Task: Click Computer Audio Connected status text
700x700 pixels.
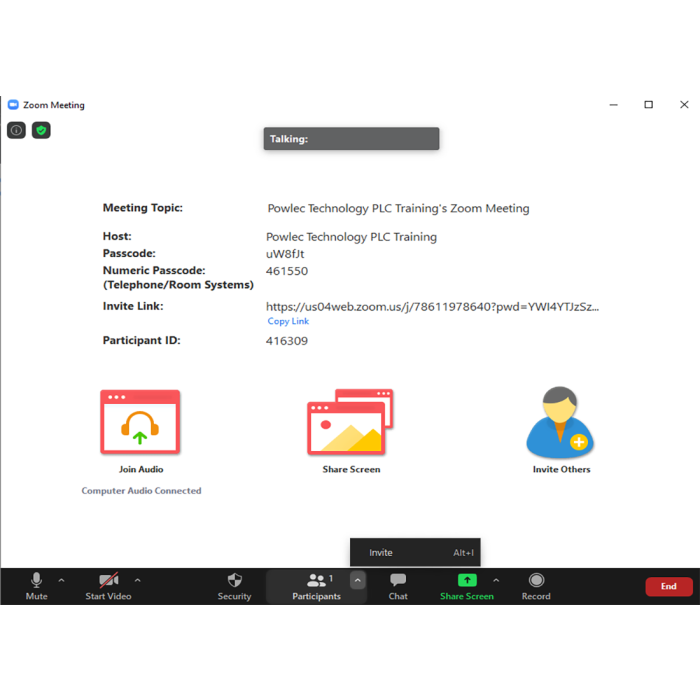Action: coord(141,491)
